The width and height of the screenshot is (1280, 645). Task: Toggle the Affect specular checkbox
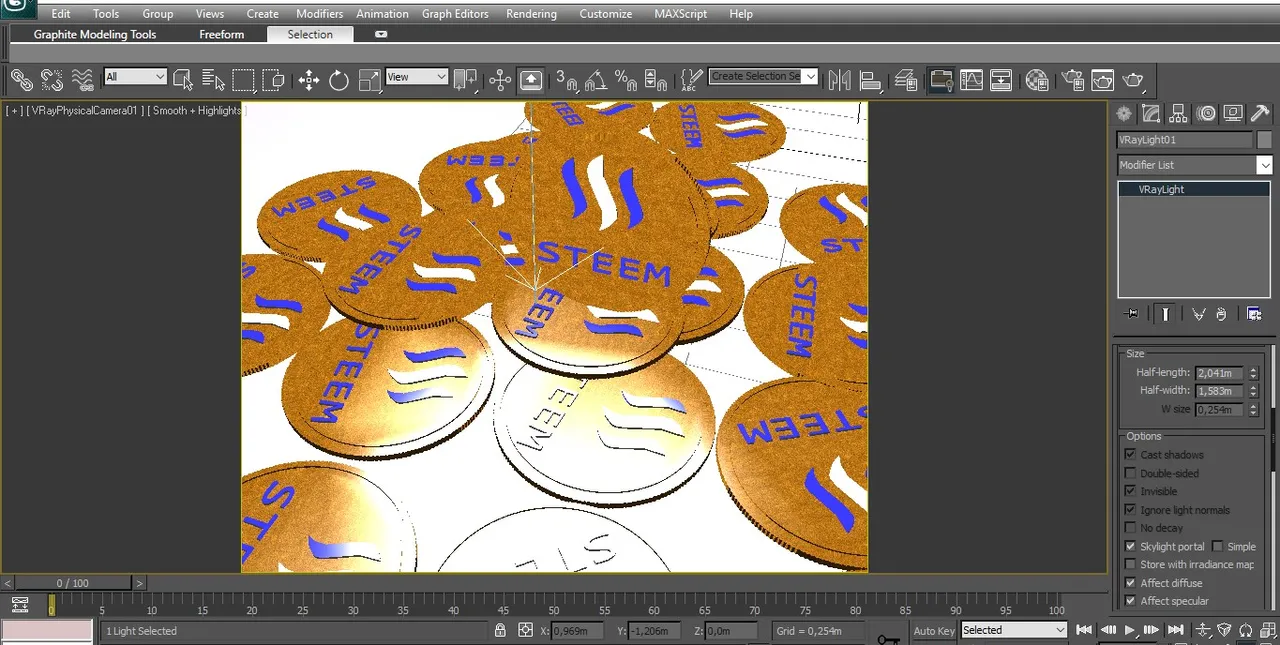(x=1131, y=601)
